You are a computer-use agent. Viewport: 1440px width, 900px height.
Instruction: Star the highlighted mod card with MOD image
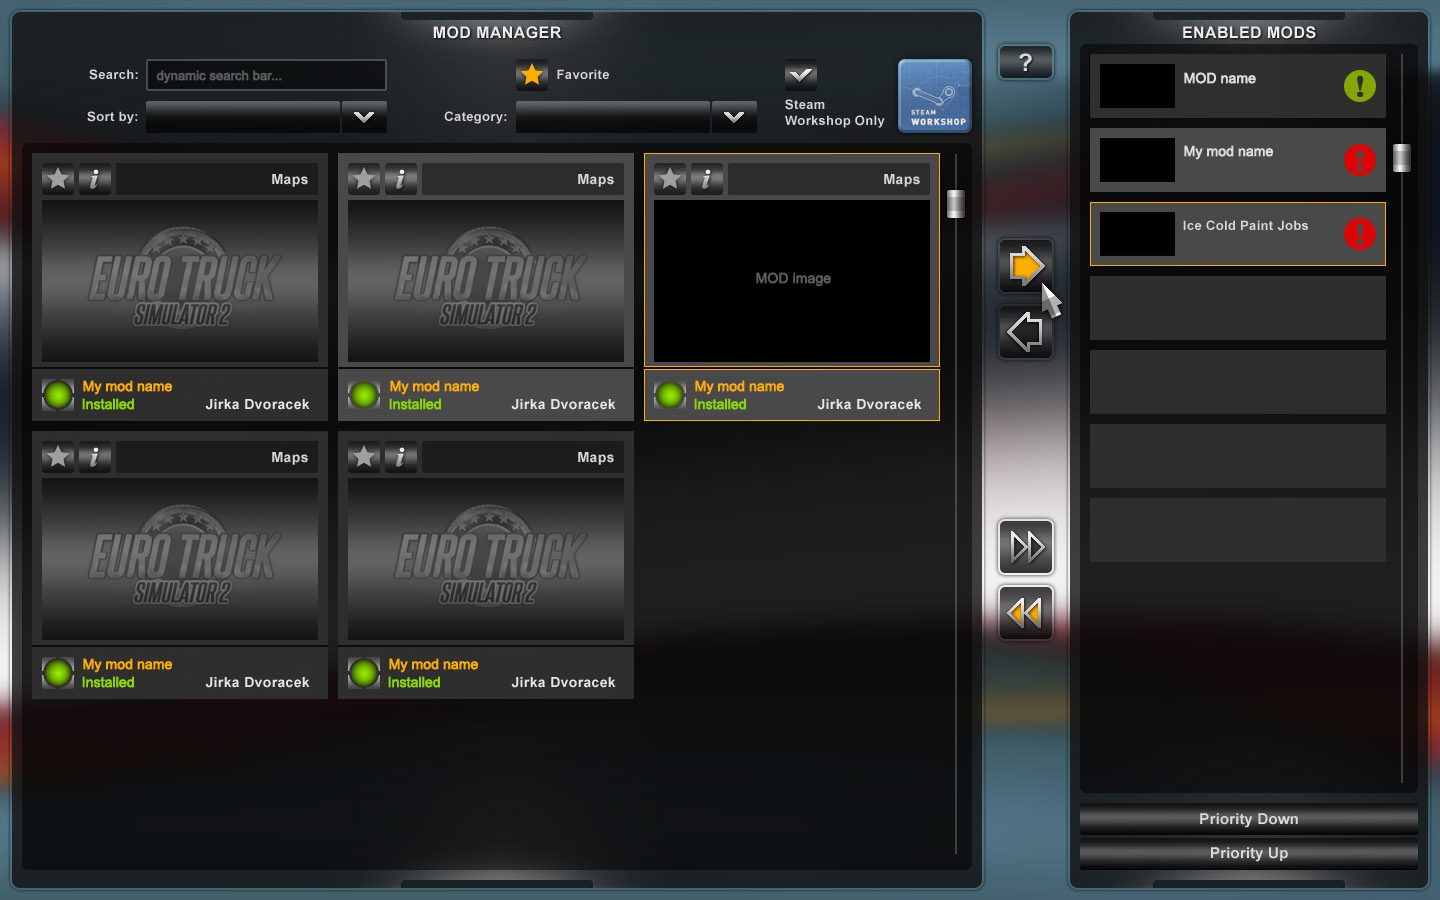pyautogui.click(x=670, y=179)
